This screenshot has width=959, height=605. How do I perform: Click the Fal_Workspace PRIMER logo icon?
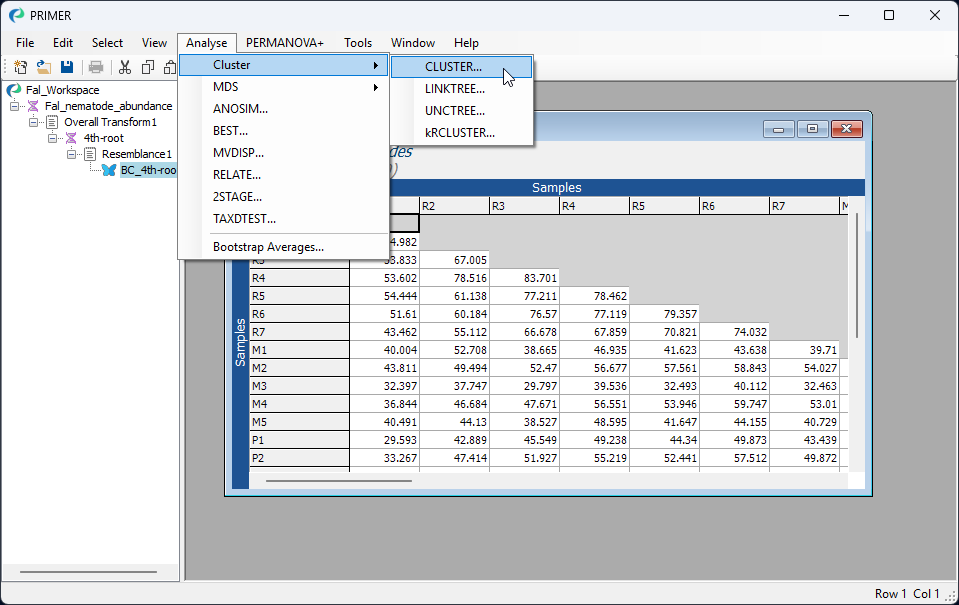[x=12, y=89]
